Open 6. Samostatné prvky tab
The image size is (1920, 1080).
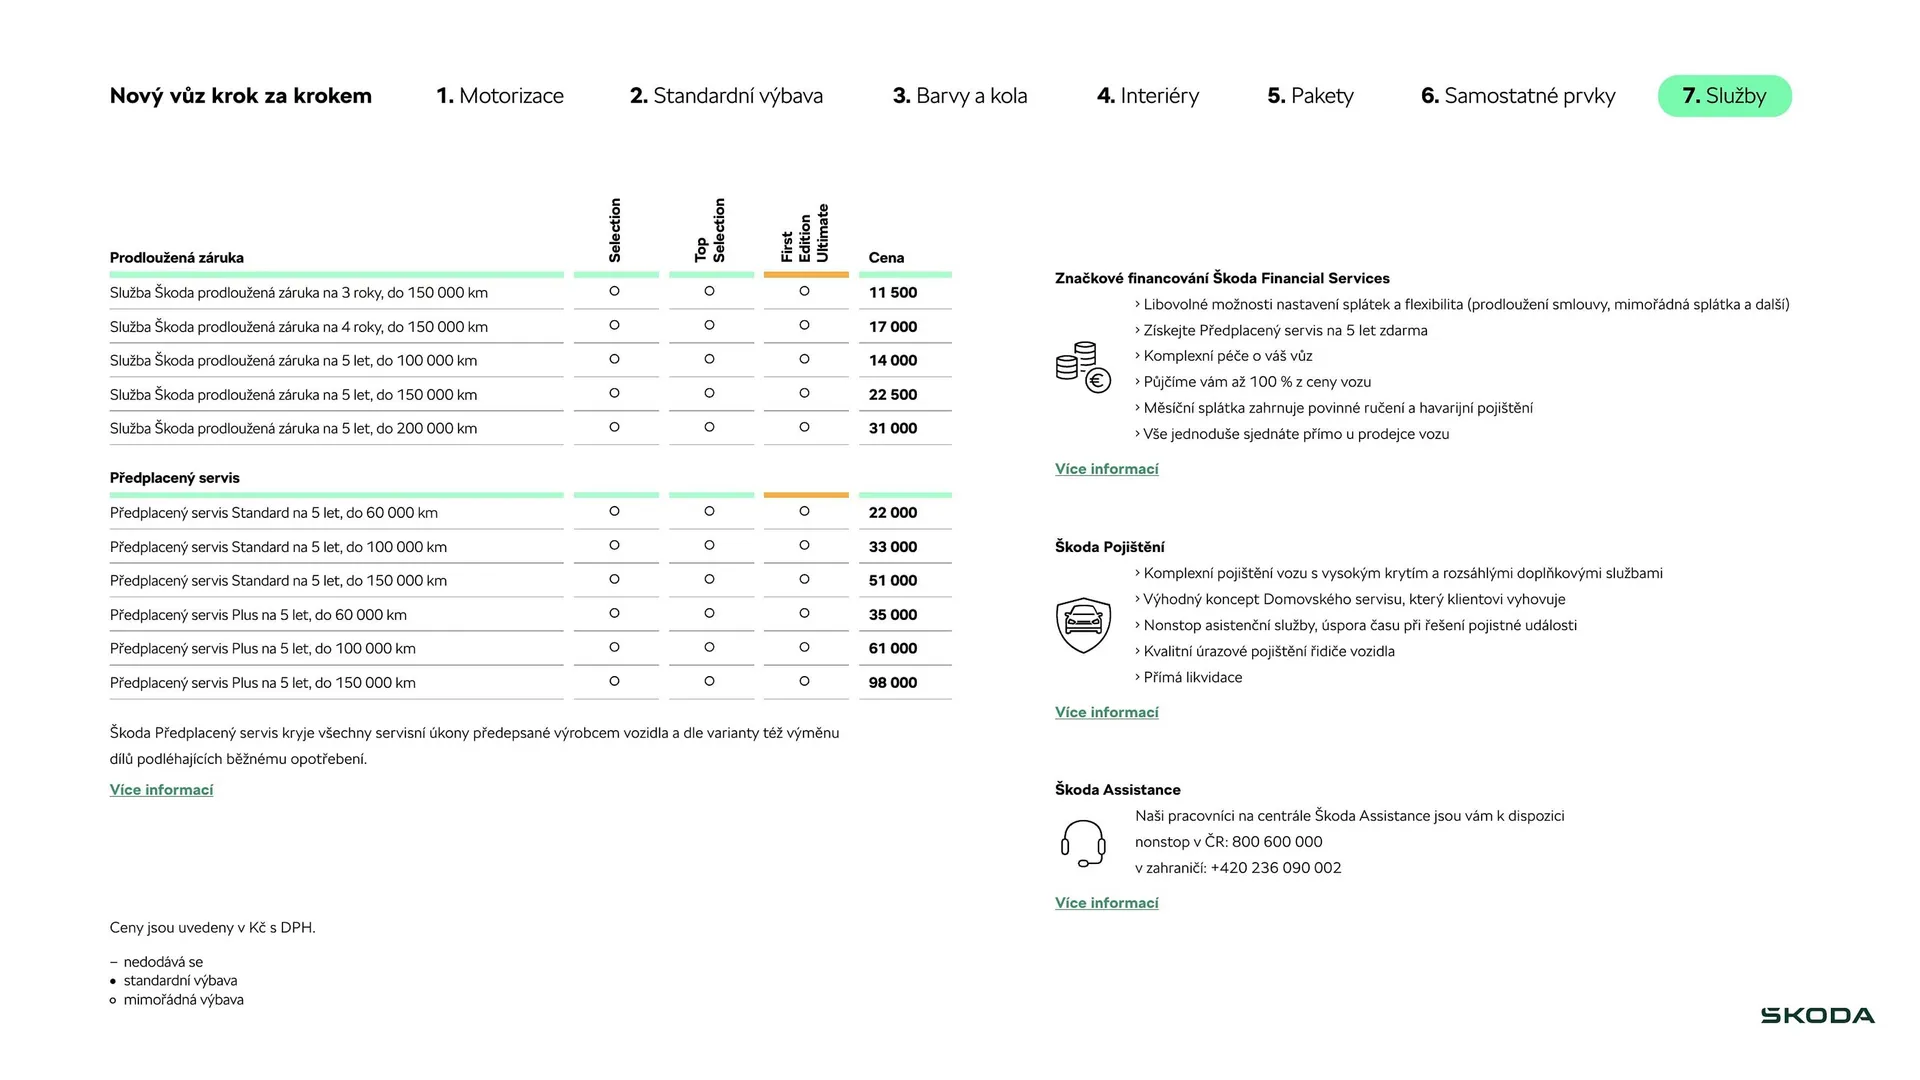pyautogui.click(x=1518, y=96)
